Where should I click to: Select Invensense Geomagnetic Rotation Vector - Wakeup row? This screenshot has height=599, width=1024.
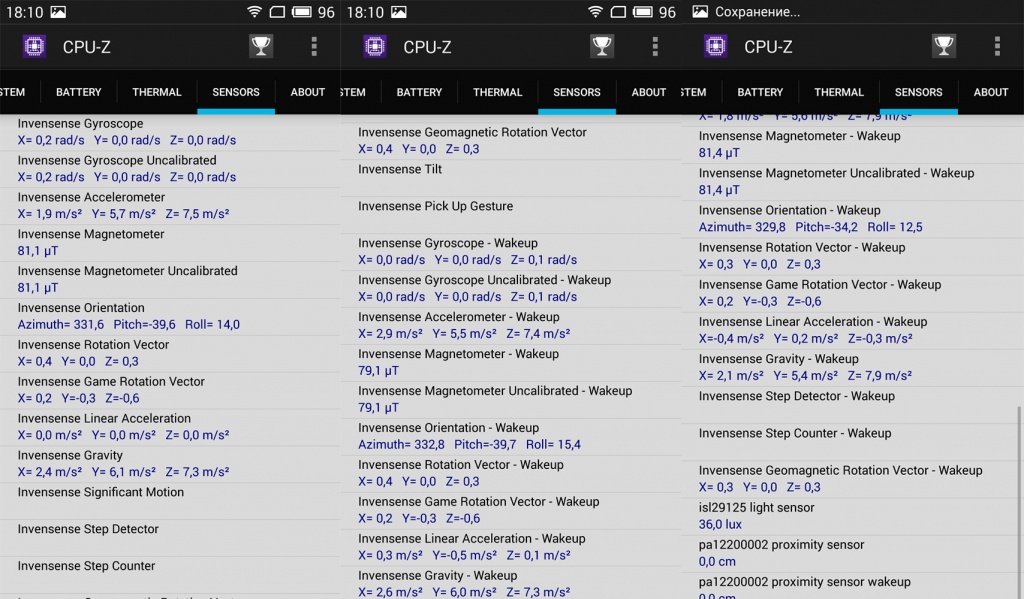(x=853, y=479)
